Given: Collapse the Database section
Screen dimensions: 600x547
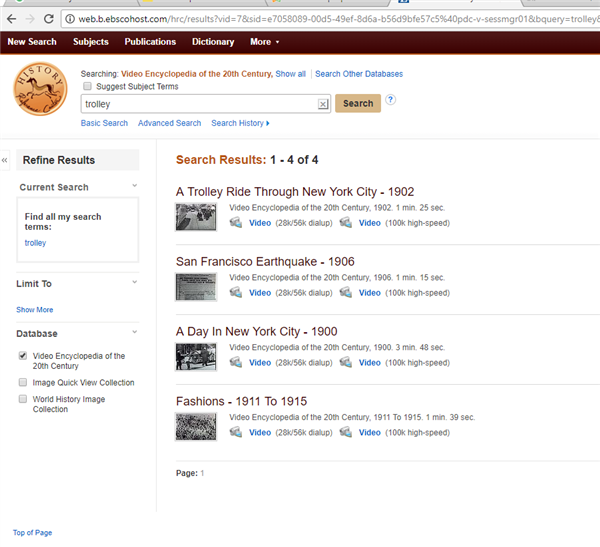Looking at the screenshot, I should [135, 331].
